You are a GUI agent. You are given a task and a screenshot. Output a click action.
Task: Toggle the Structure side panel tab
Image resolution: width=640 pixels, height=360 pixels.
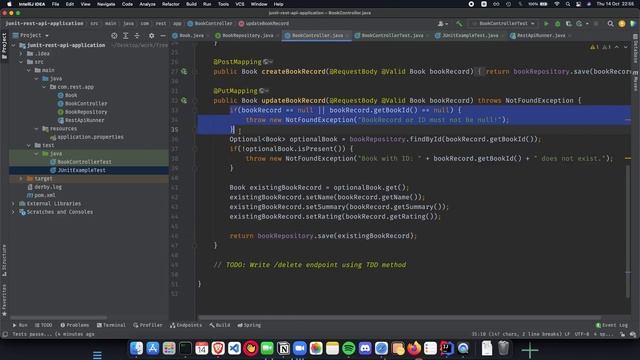click(4, 260)
